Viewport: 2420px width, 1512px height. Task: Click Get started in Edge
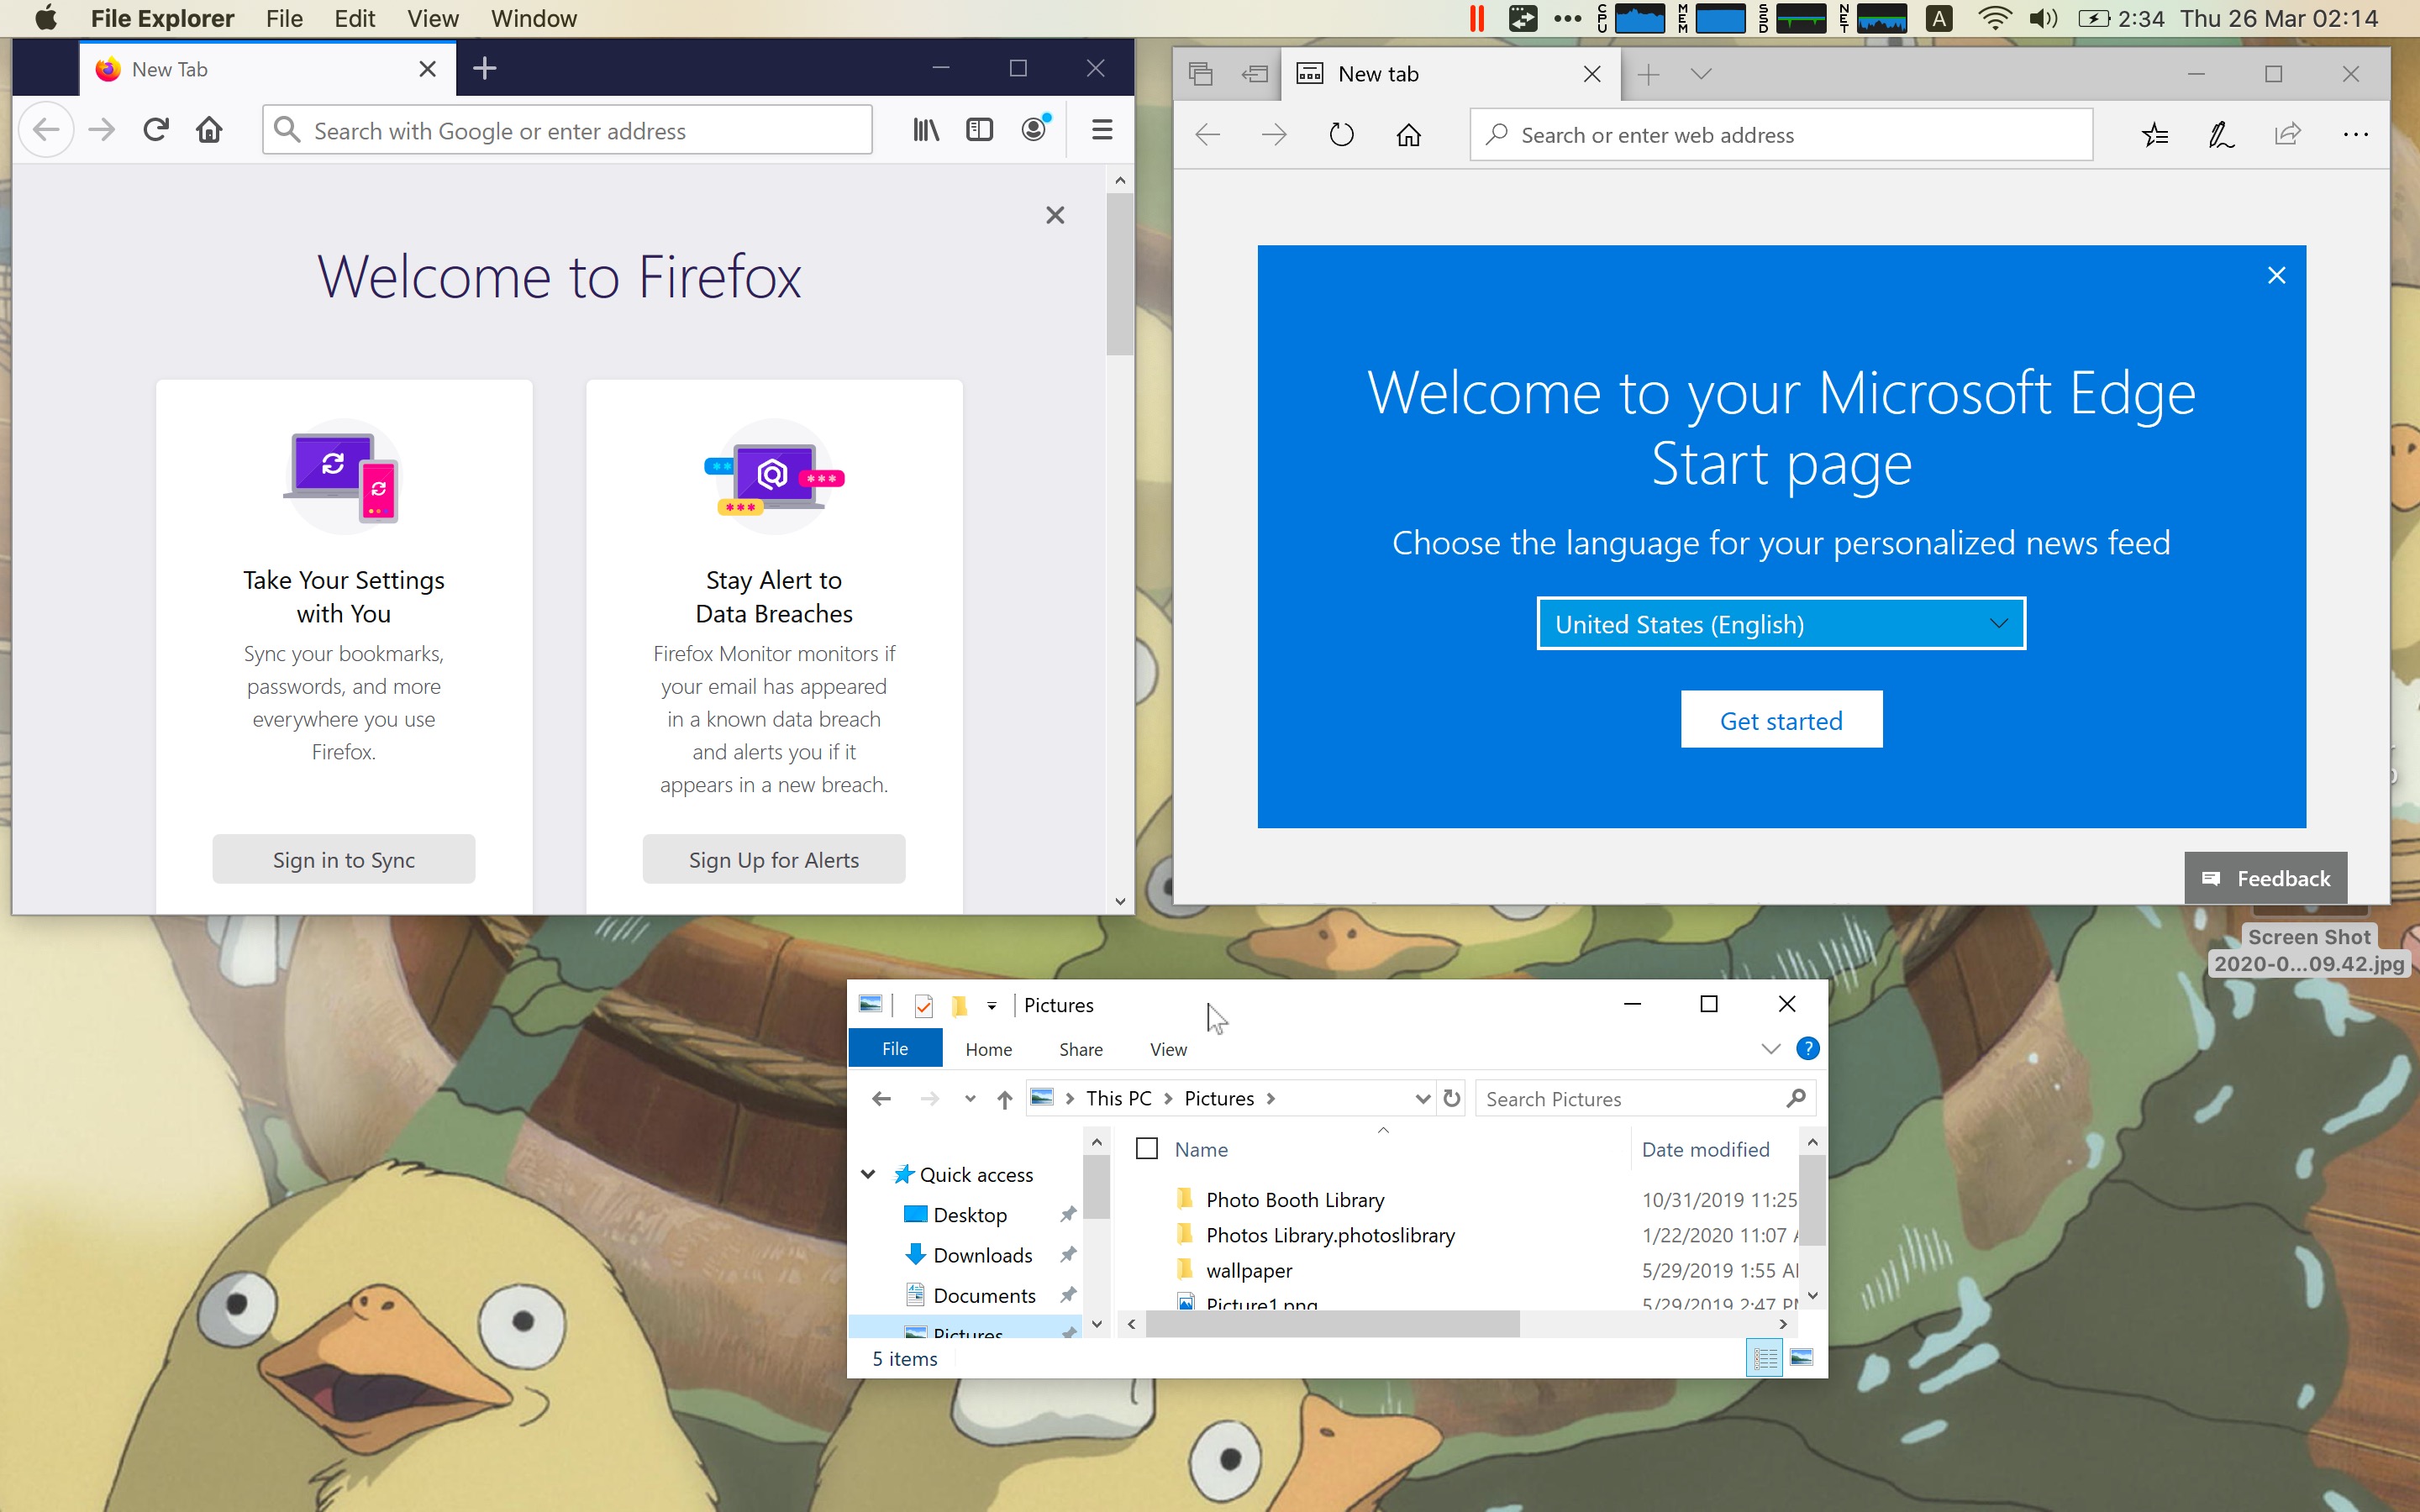(x=1781, y=720)
